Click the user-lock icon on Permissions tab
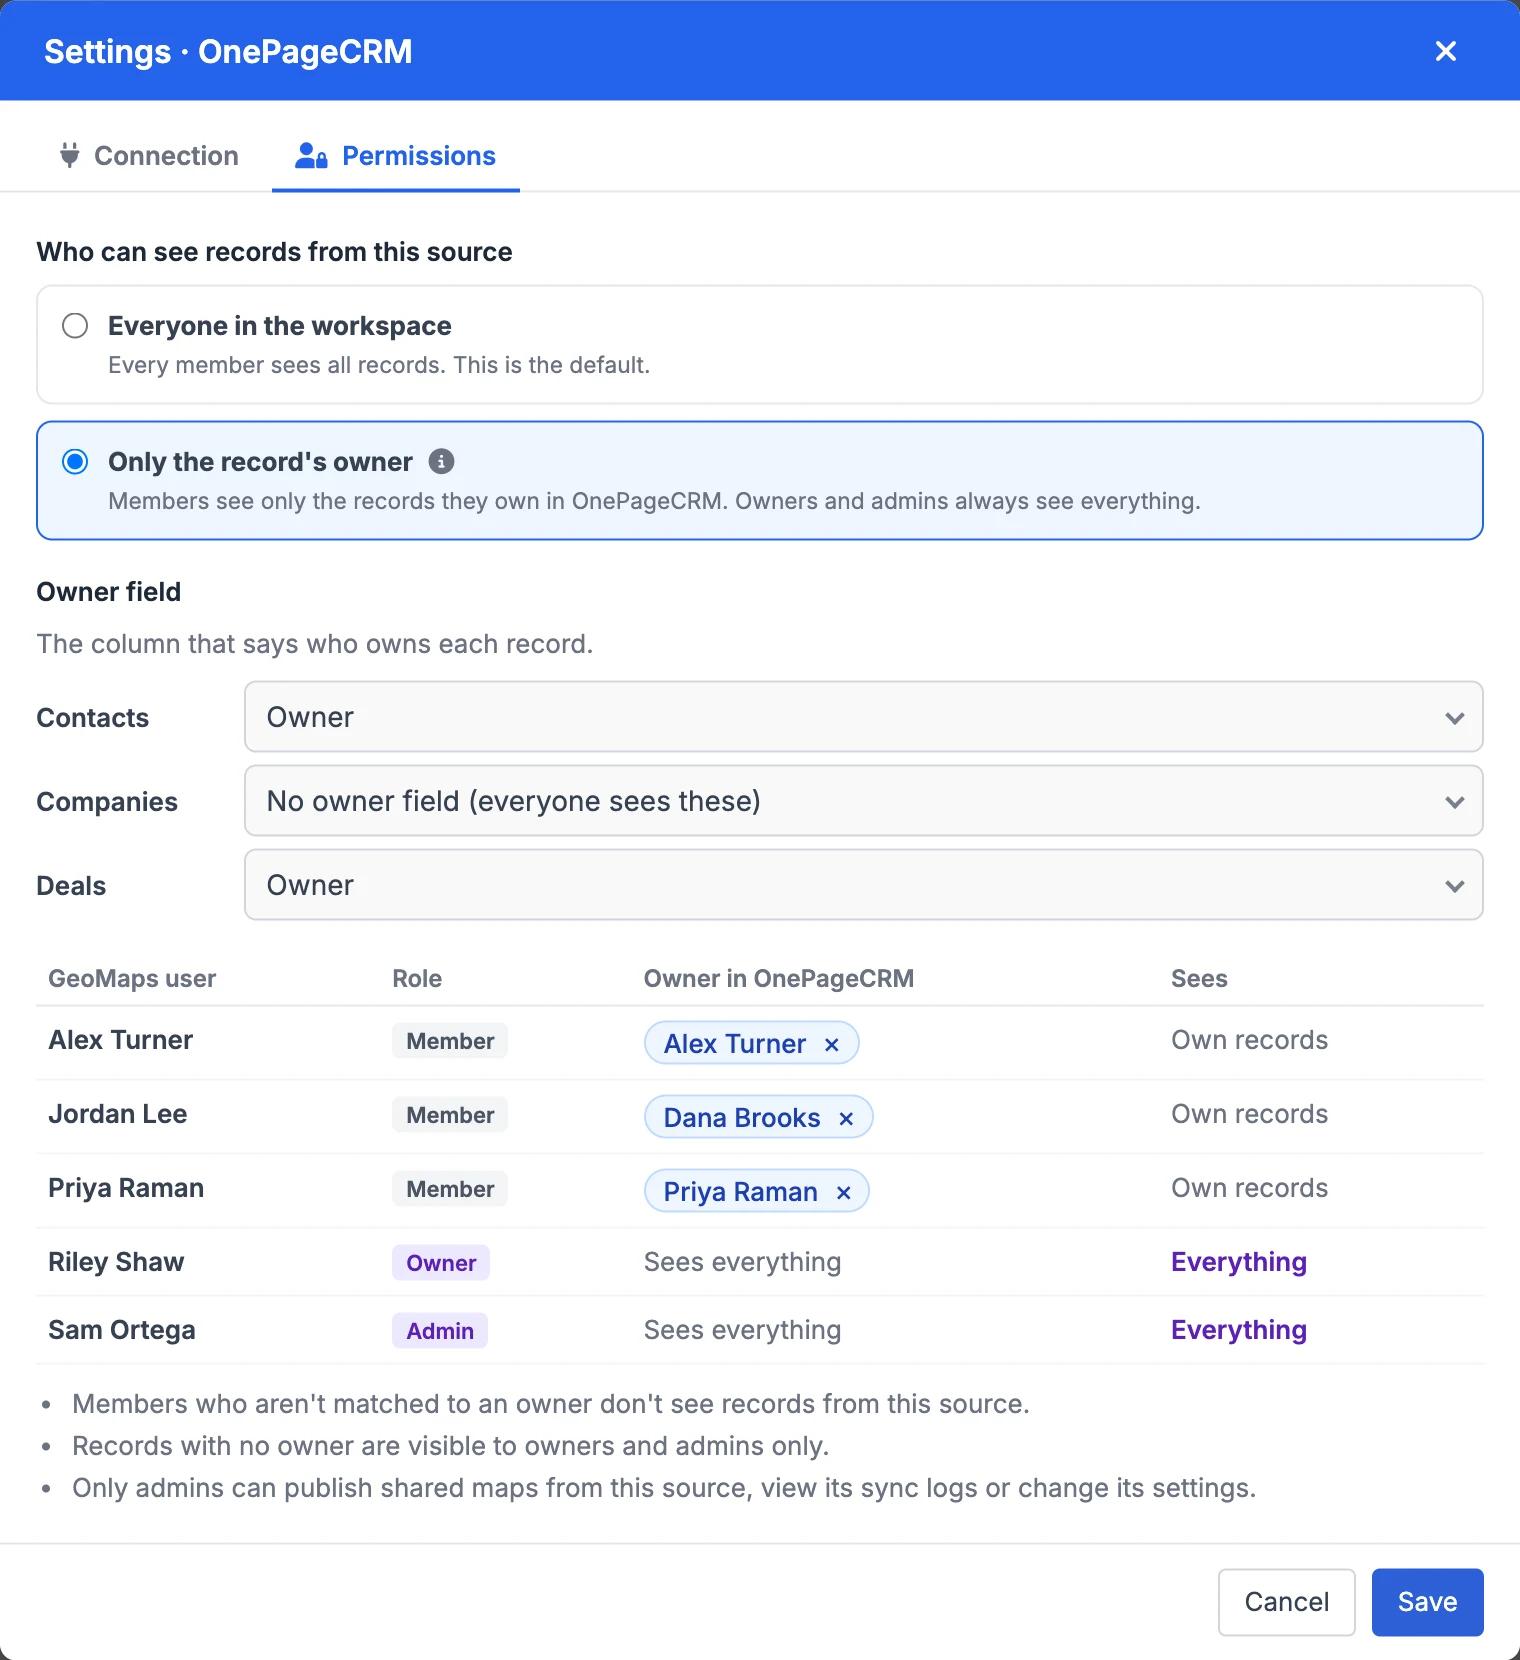This screenshot has height=1660, width=1520. pyautogui.click(x=311, y=156)
